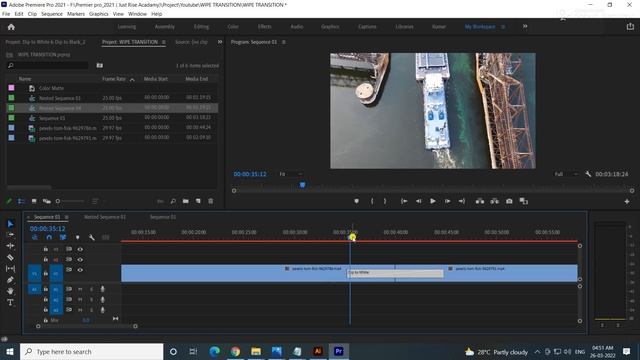
Task: Switch to Nested Sequence 01 timeline tab
Action: (x=105, y=217)
